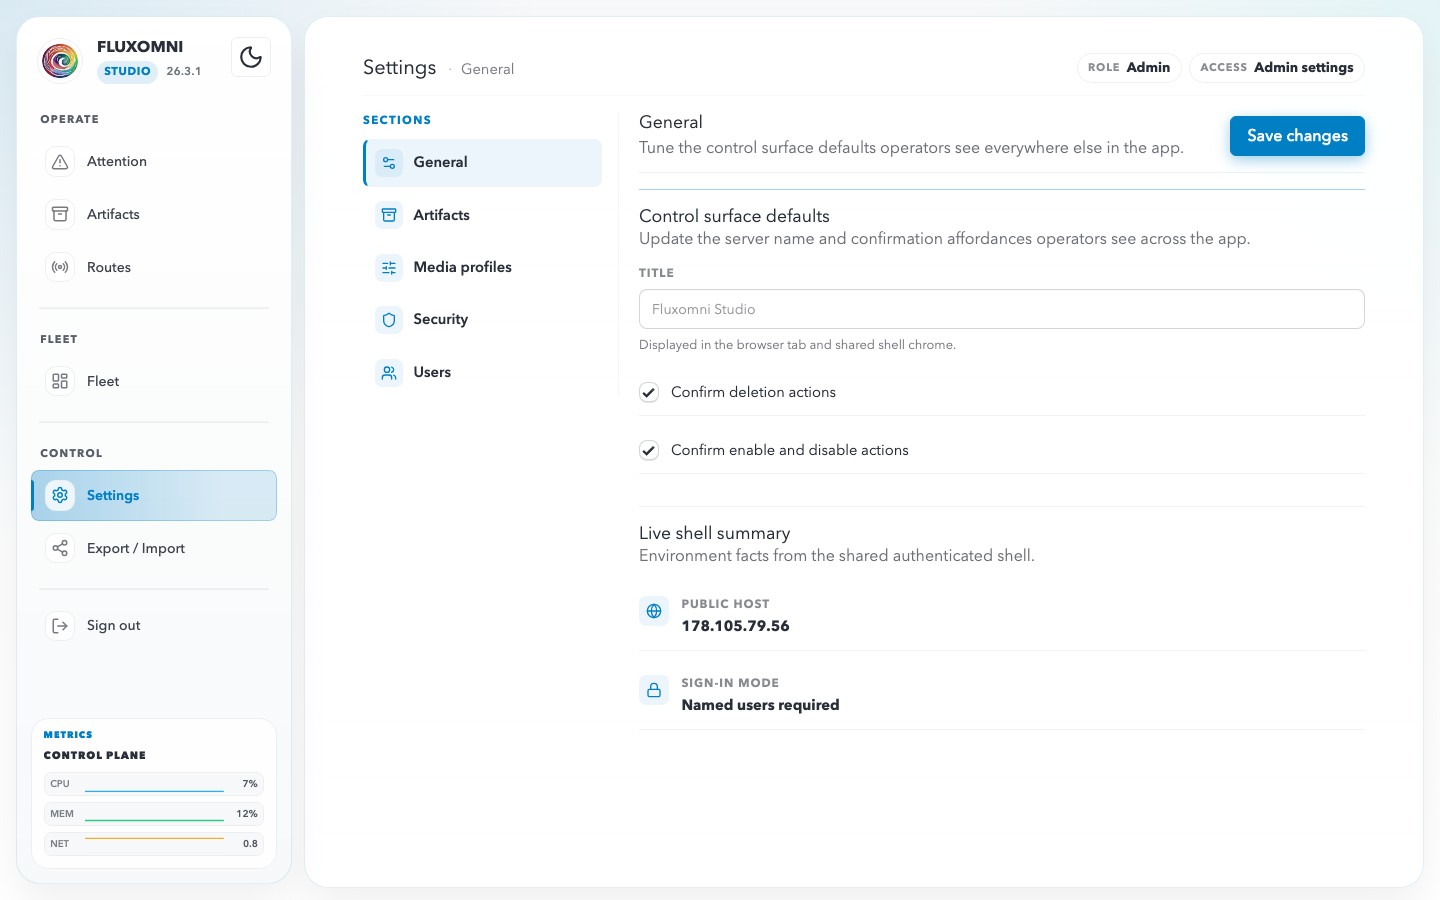Click the Fluxomni swirl logo

coord(60,60)
